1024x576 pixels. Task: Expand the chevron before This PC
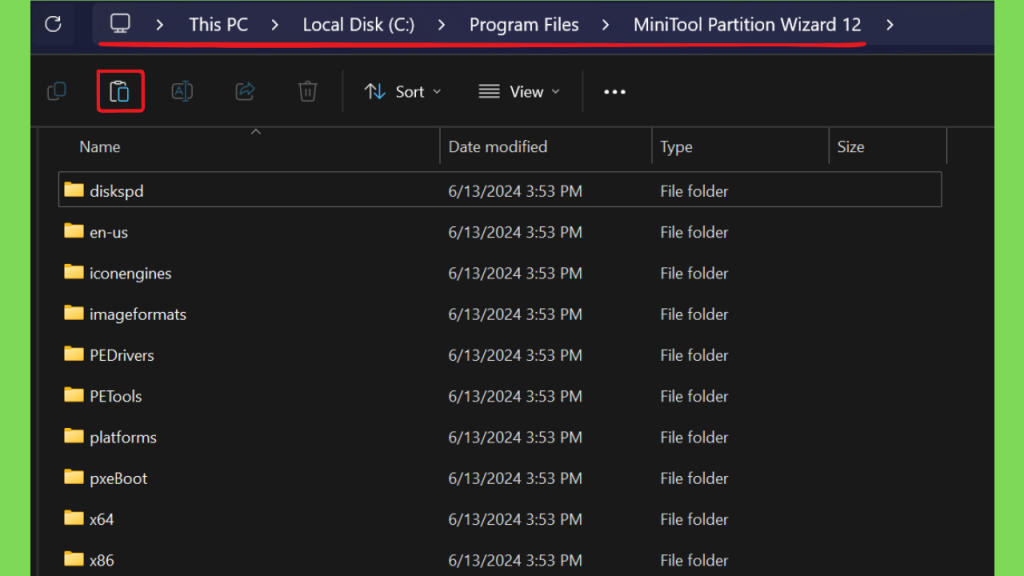click(159, 25)
